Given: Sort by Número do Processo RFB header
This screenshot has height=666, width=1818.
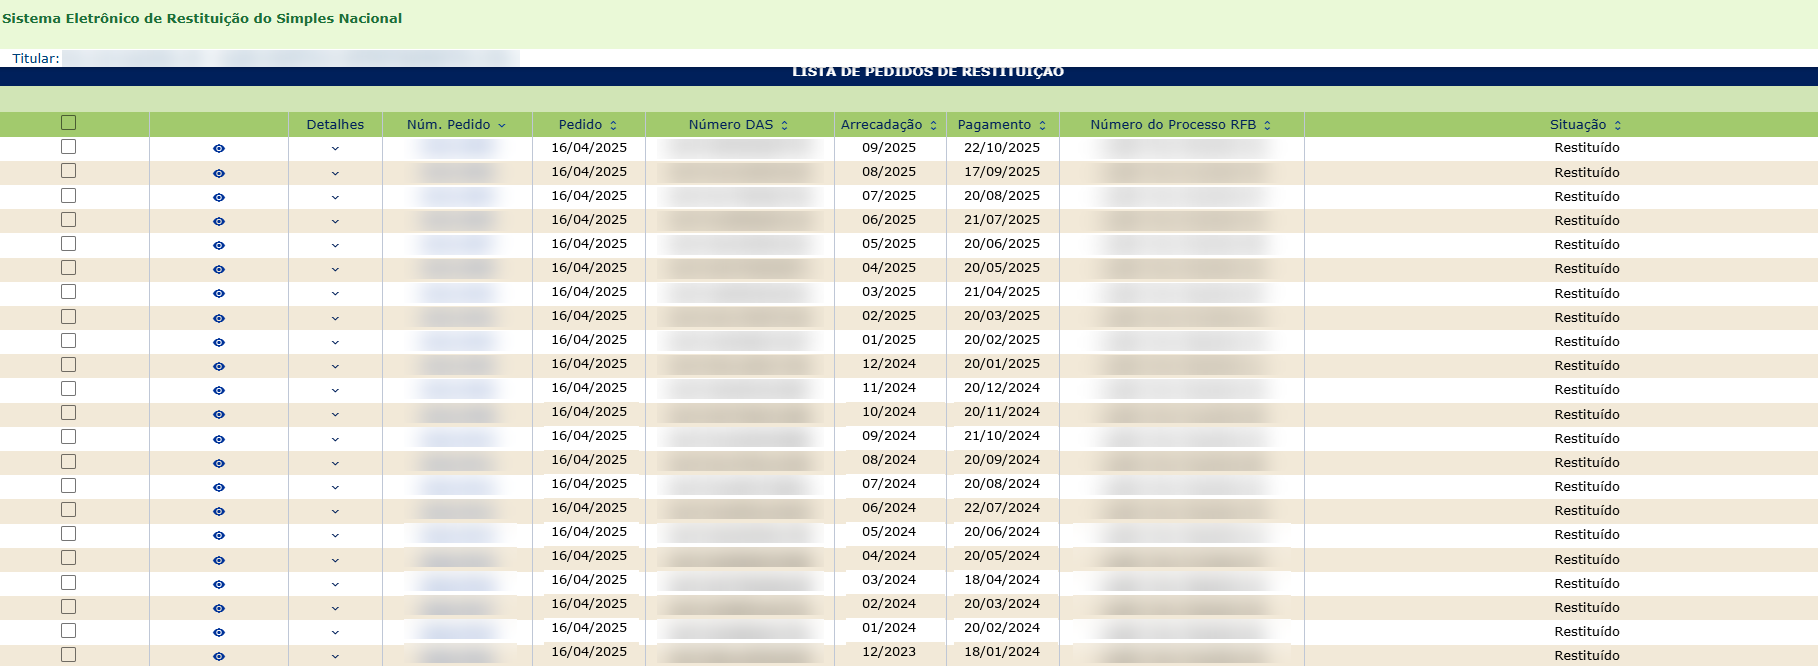Looking at the screenshot, I should (1181, 125).
